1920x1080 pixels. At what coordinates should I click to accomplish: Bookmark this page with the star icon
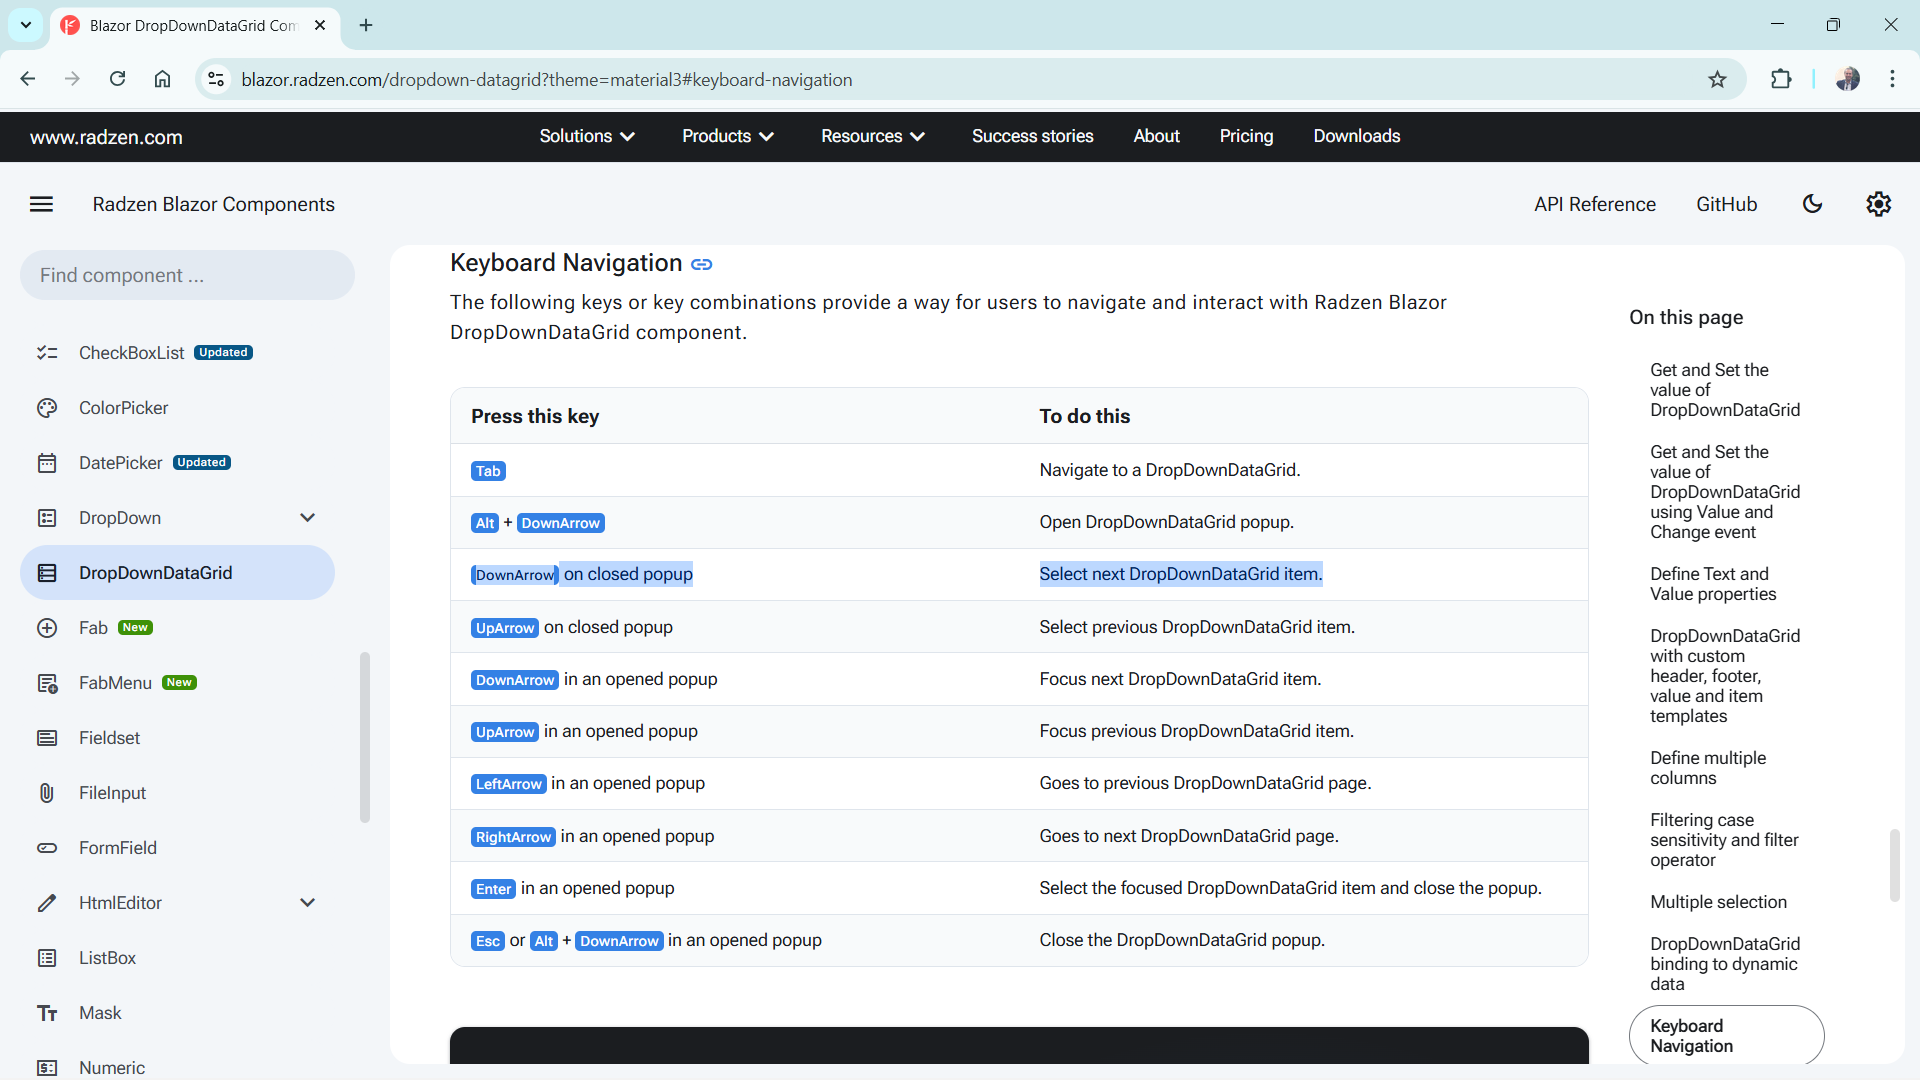click(x=1717, y=80)
